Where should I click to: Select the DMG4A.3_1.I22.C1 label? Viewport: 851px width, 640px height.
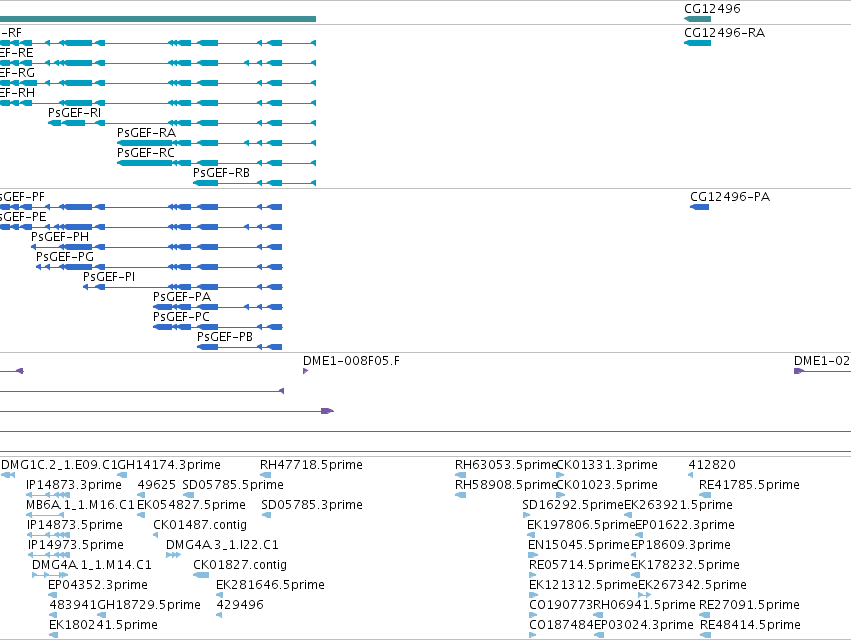point(222,546)
